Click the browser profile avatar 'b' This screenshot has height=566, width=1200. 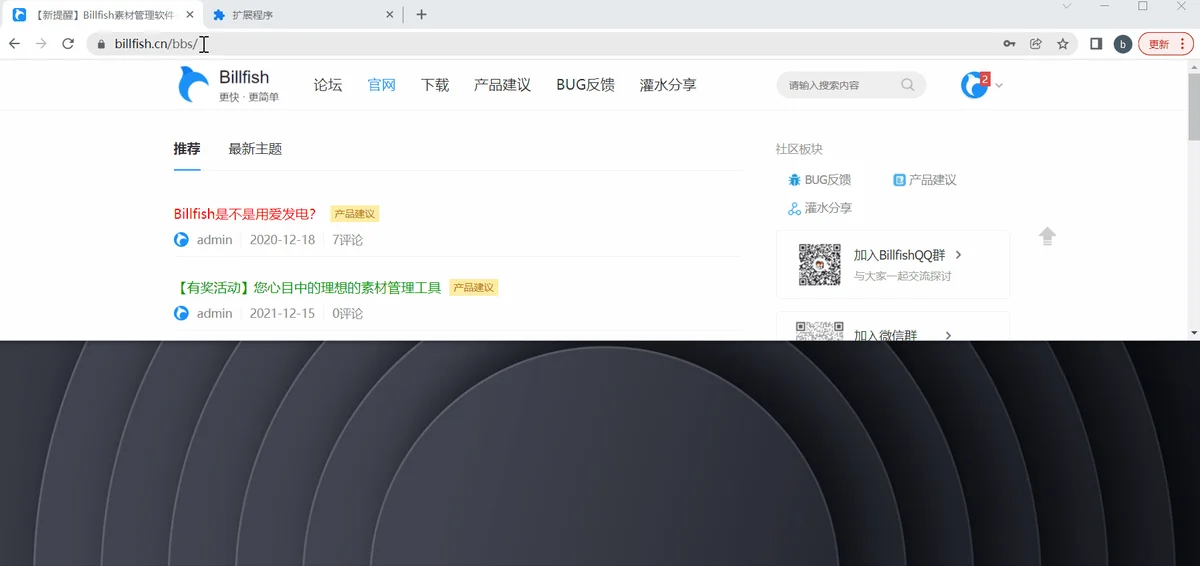click(1123, 44)
